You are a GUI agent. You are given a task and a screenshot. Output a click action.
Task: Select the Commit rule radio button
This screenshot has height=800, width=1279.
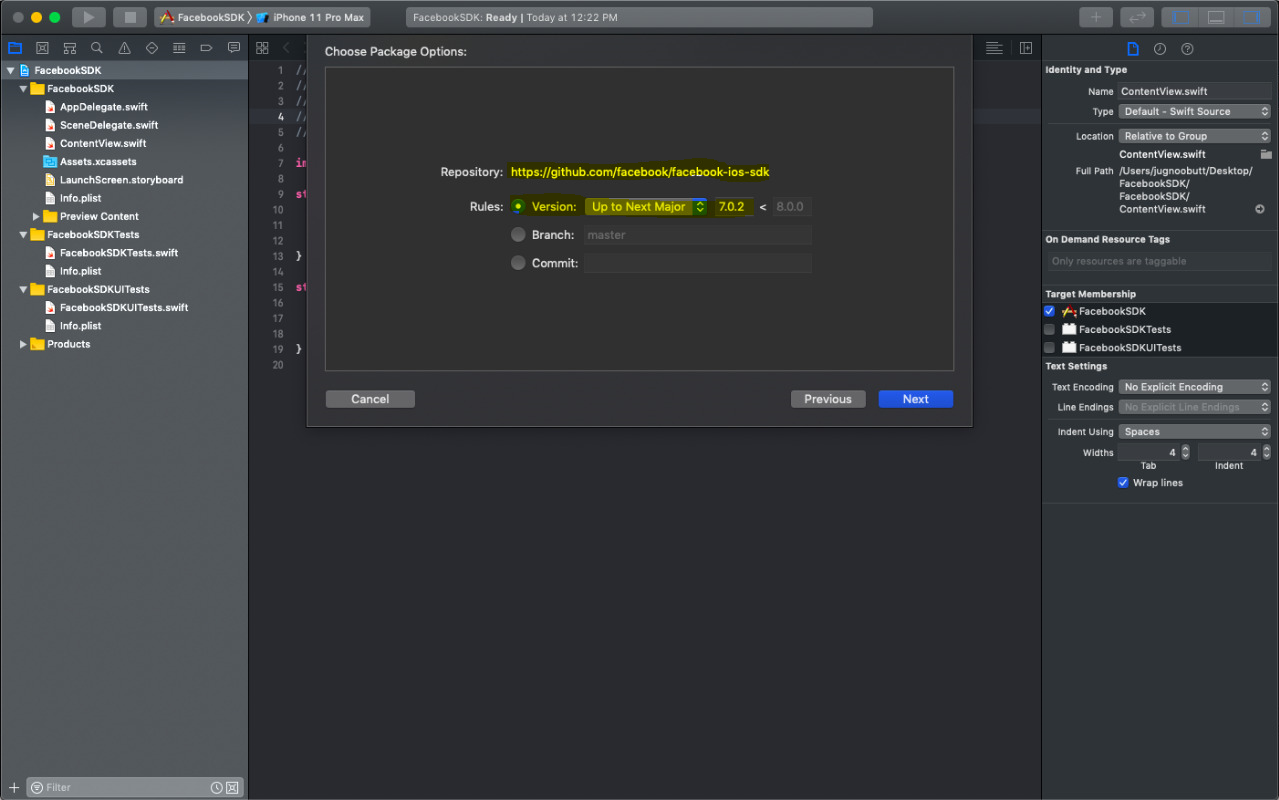[518, 263]
